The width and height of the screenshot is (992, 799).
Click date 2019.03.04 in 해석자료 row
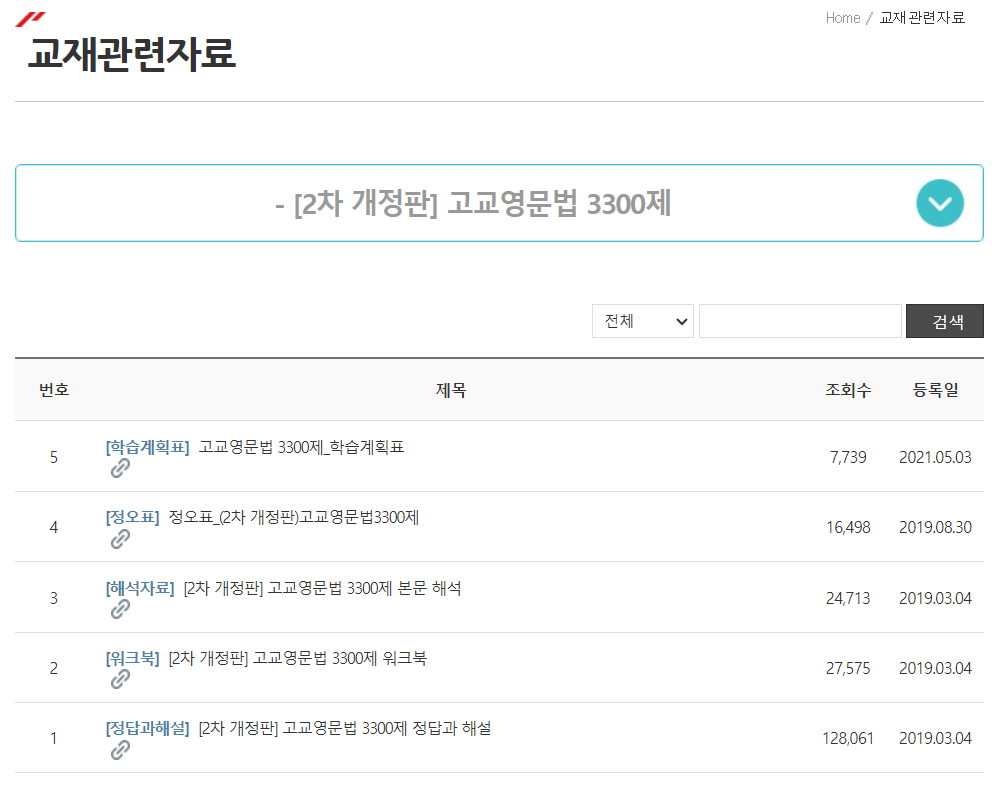click(x=935, y=598)
